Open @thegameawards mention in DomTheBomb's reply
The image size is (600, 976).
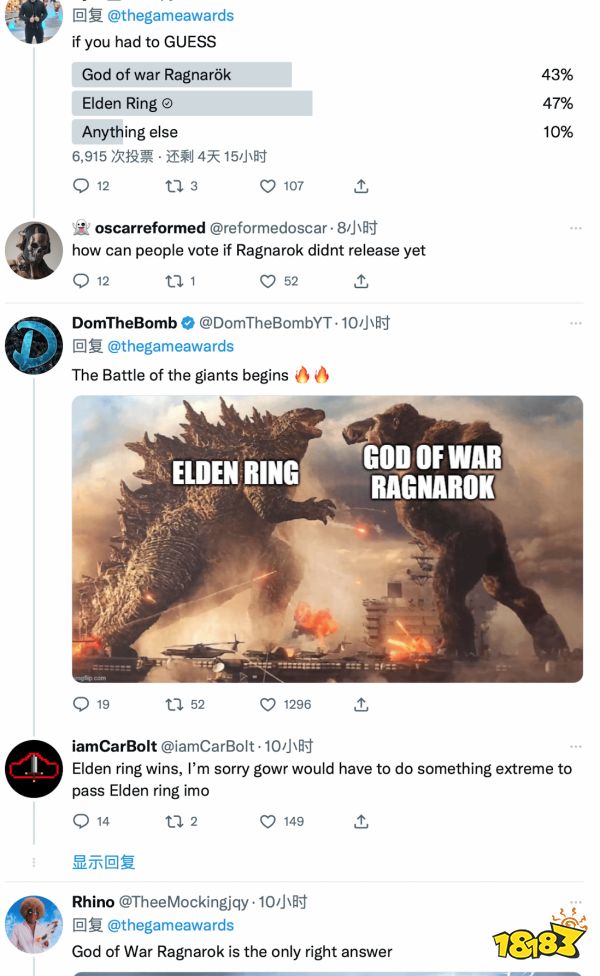click(170, 346)
